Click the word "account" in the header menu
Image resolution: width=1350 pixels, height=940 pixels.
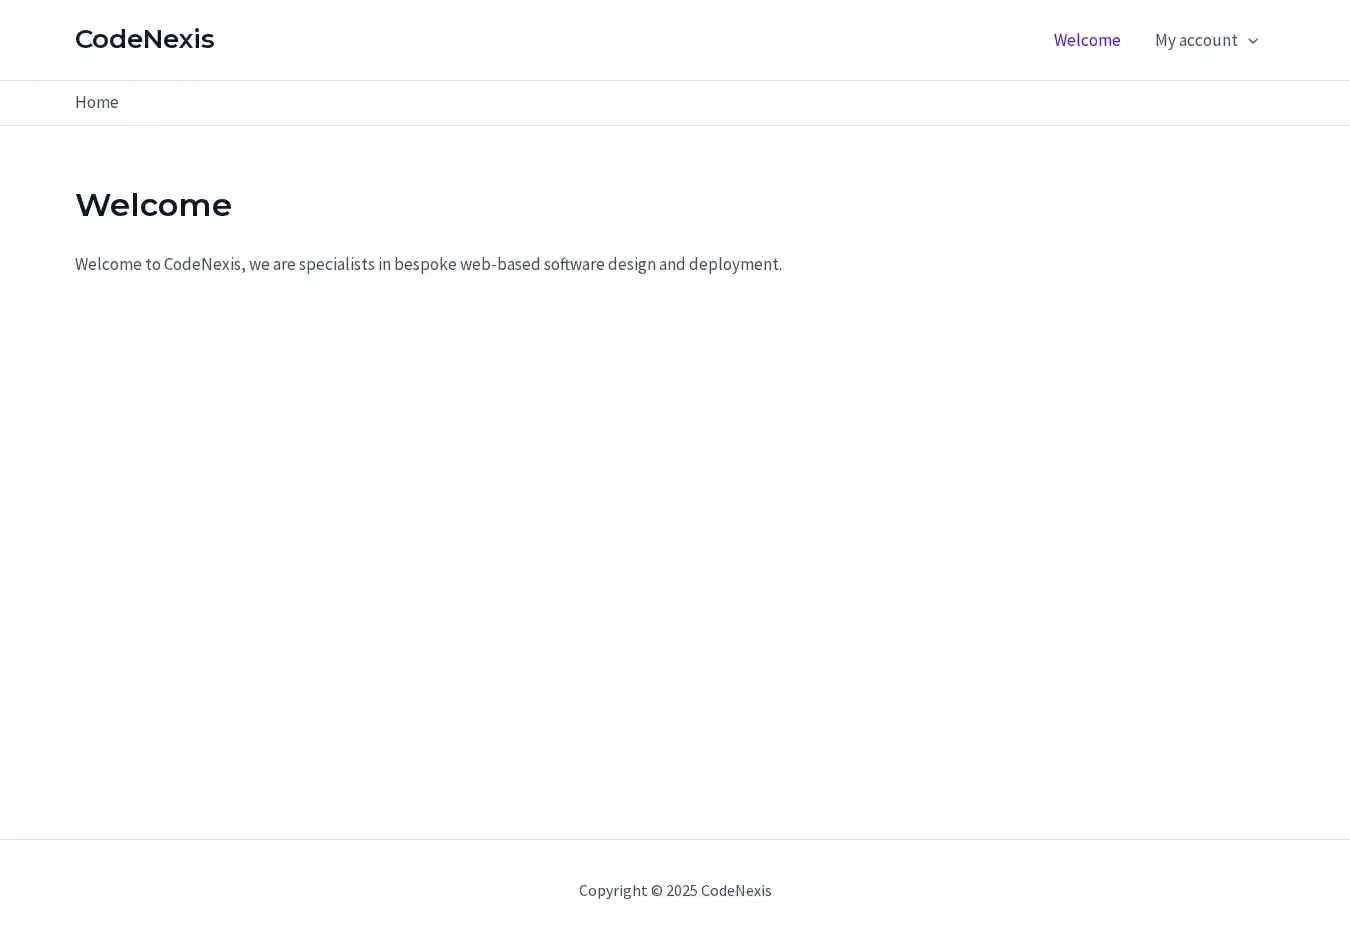tap(1209, 40)
